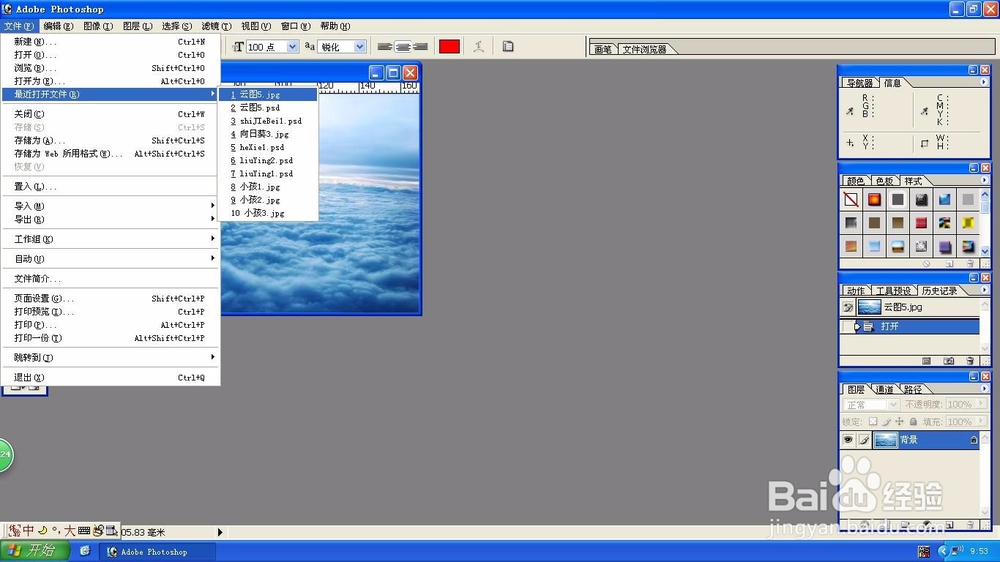Screen dimensions: 1000x562
Task: Choose 存储为 from the File menu
Action: 110,140
